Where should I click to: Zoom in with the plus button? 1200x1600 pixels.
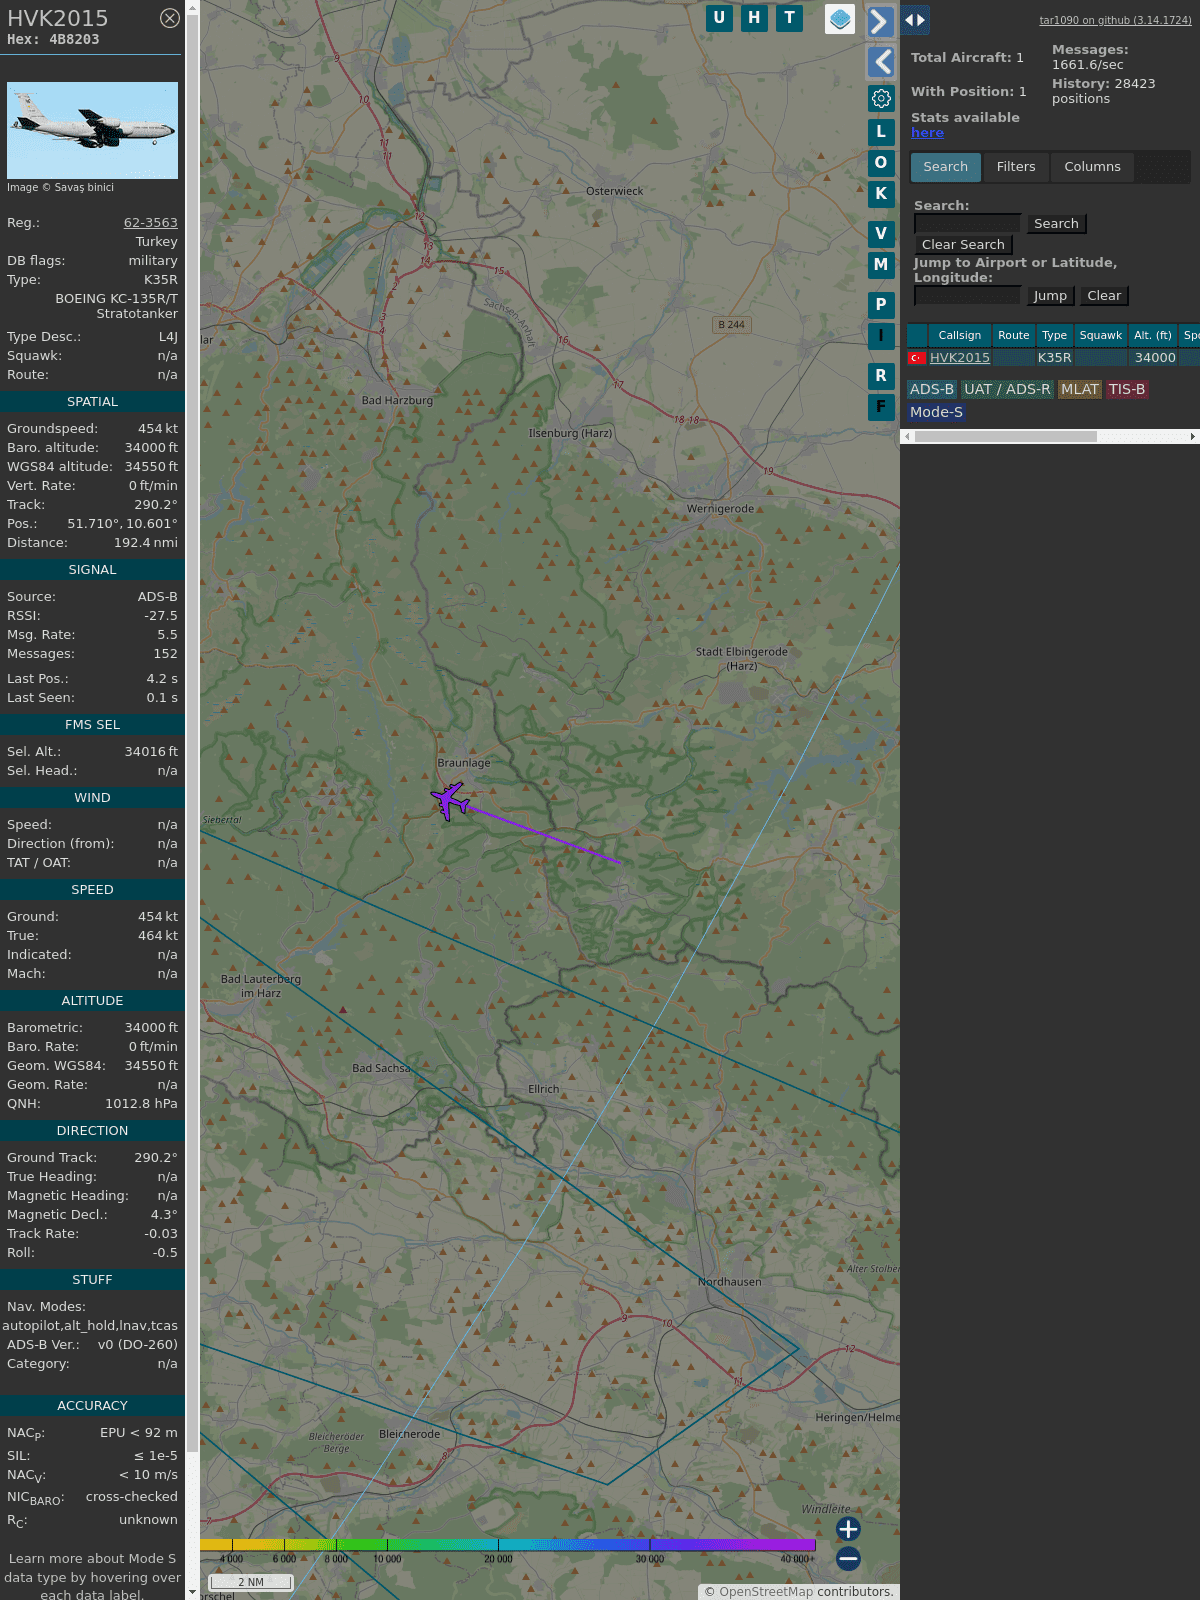848,1528
